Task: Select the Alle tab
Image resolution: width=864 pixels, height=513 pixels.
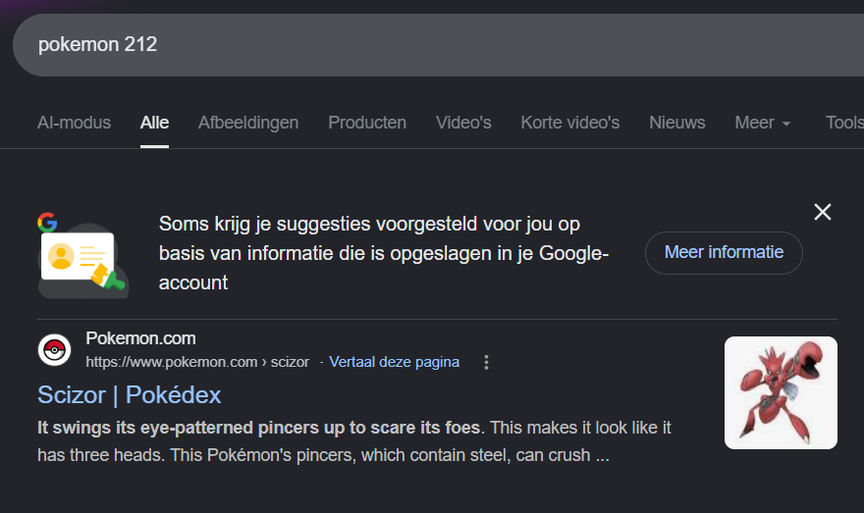Action: [154, 122]
